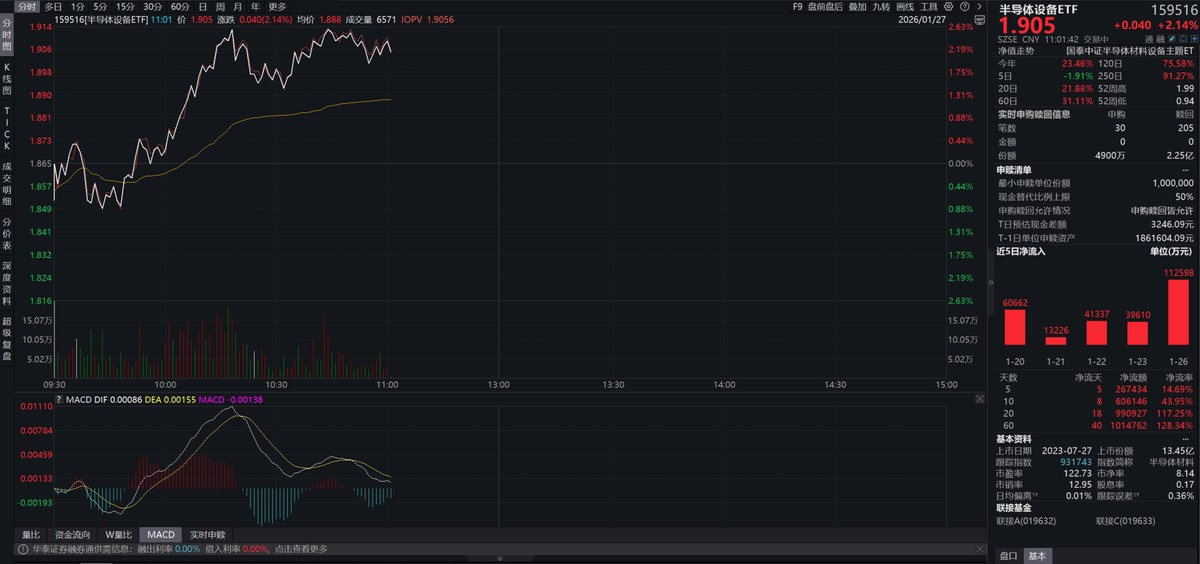Click the right chevron arrow in top toolbar
This screenshot has height=564, width=1200.
tap(980, 6)
